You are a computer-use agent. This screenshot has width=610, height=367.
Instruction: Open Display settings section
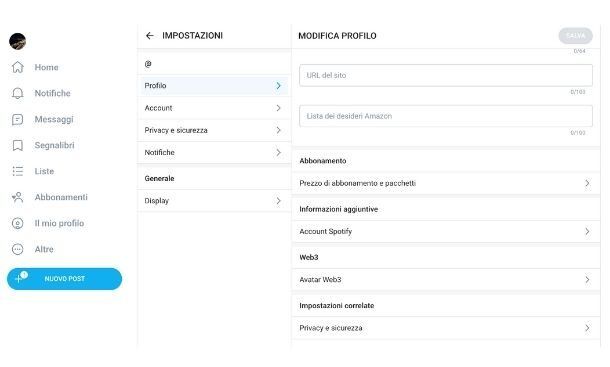pyautogui.click(x=213, y=201)
